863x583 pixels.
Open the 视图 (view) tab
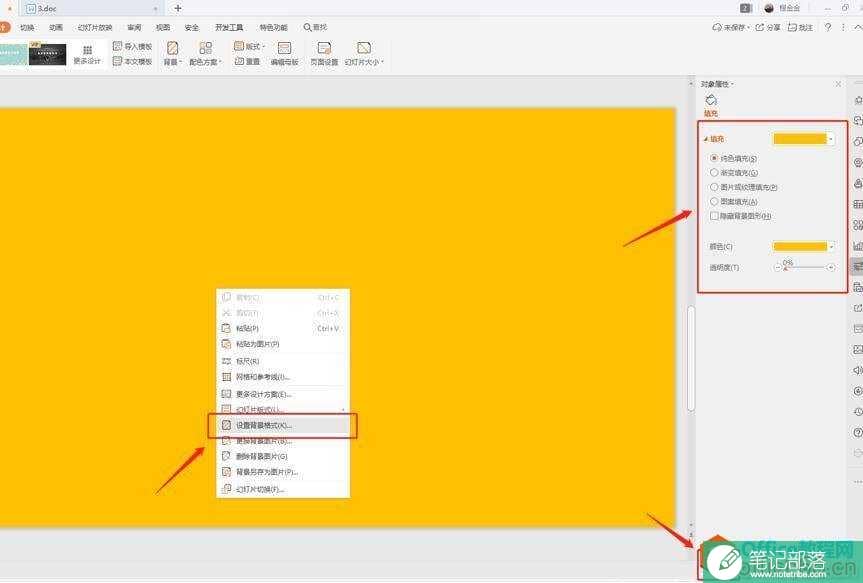click(x=163, y=27)
